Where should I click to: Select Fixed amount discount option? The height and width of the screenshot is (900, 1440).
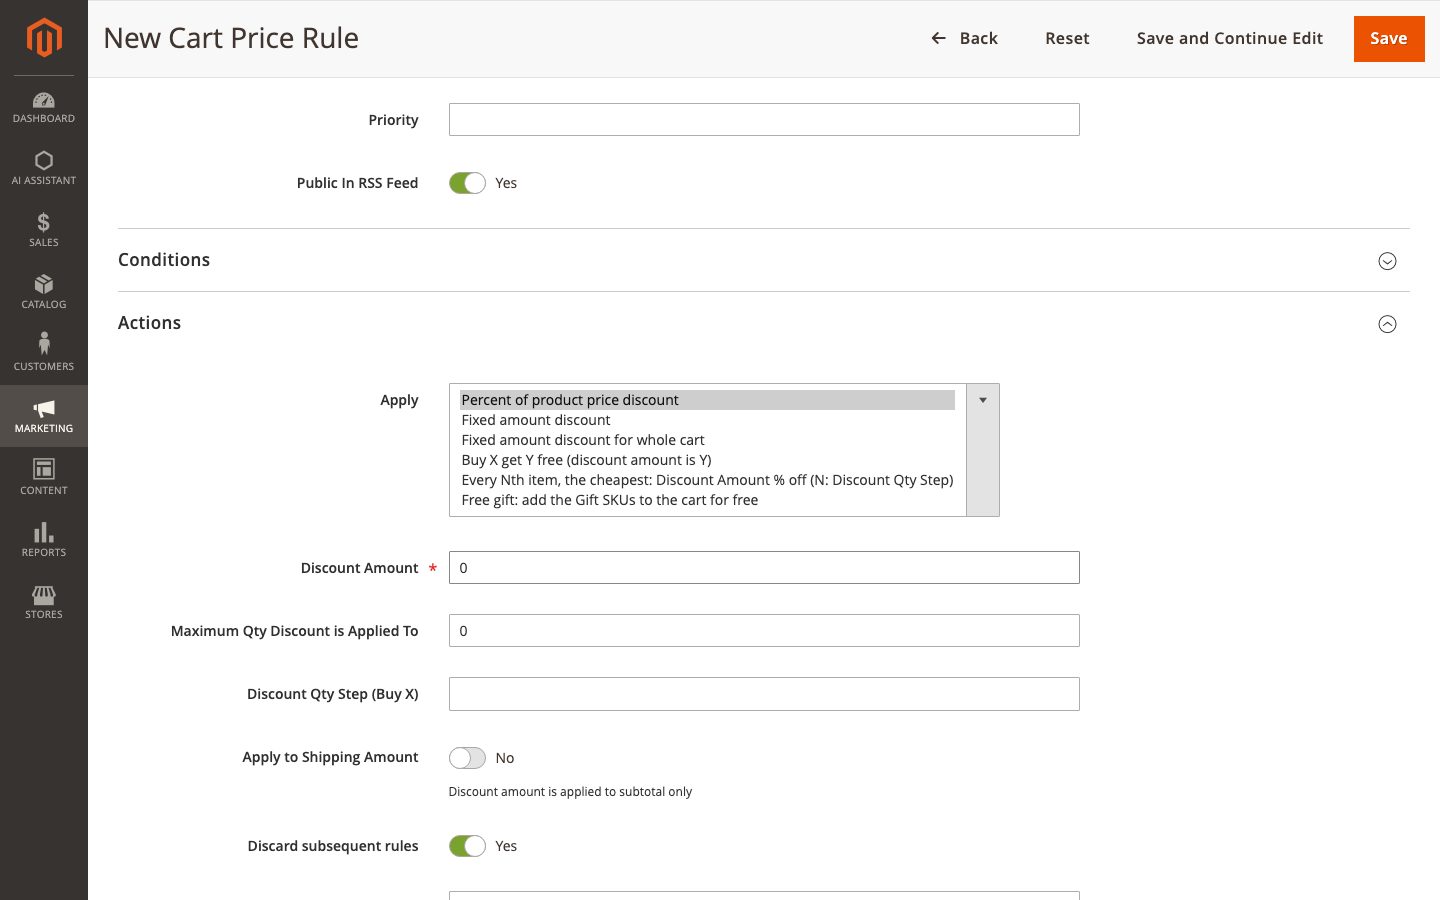point(707,420)
